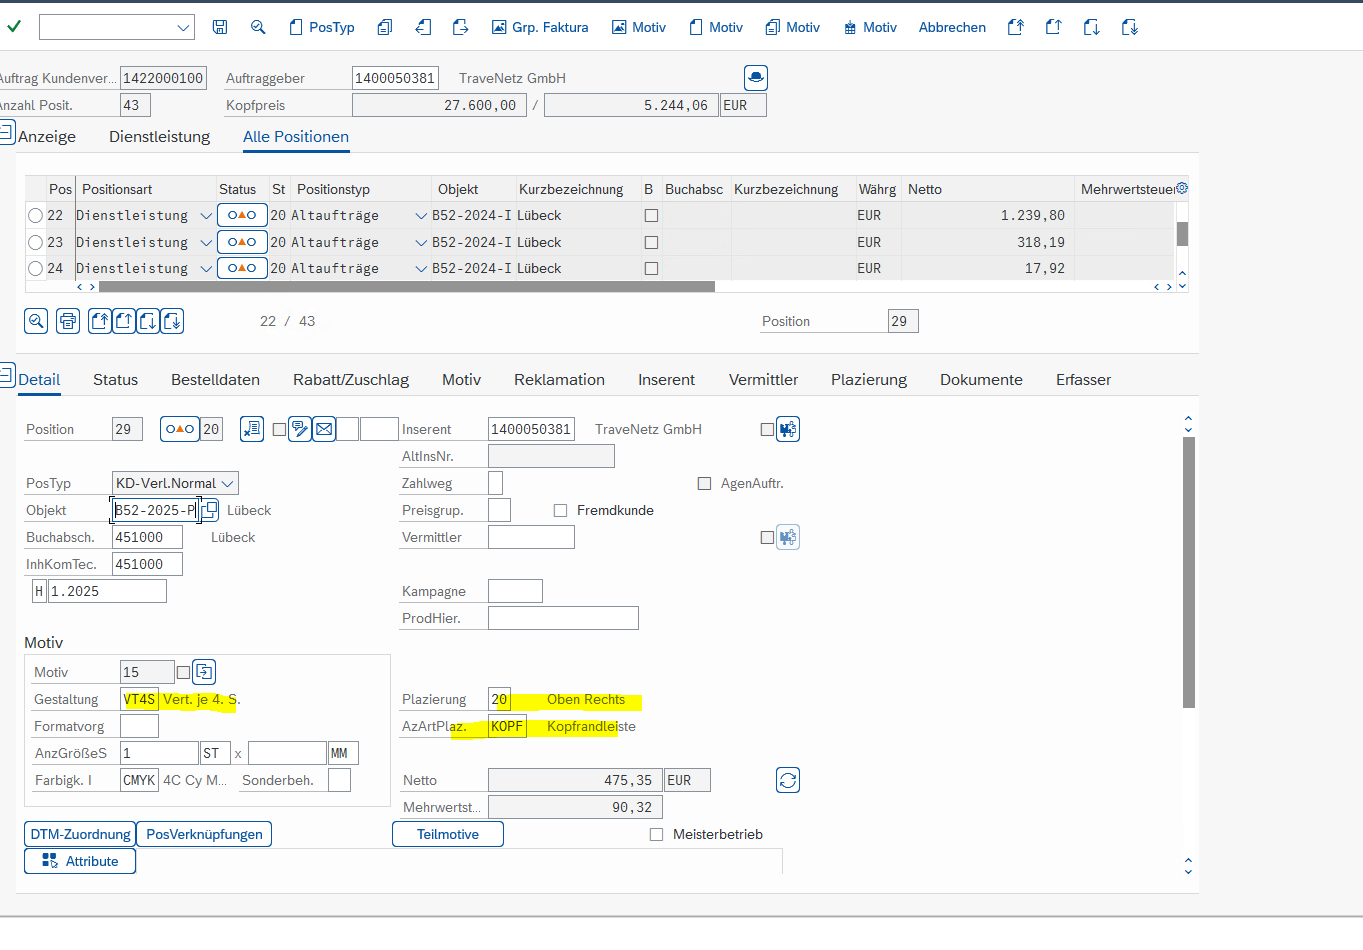This screenshot has width=1363, height=950.
Task: Open Positionstyp dropdown in row 22
Action: (421, 215)
